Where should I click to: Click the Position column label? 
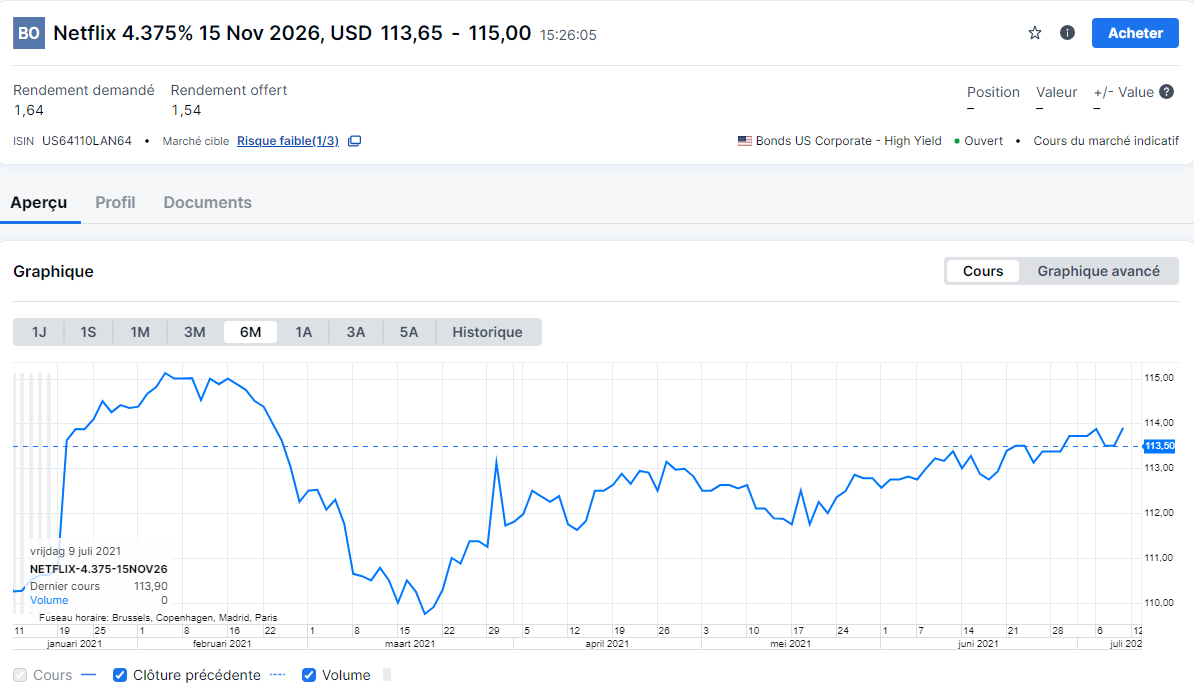(993, 92)
